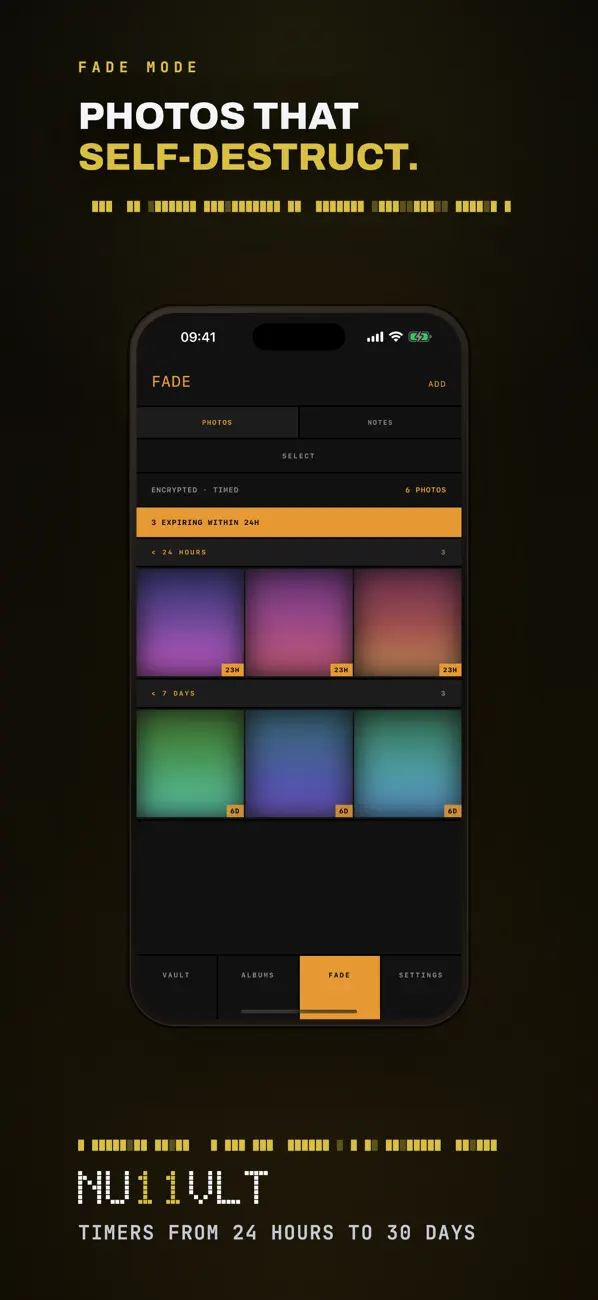Click the 'FADE MODE' heading
Screen dimensions: 598x1300
point(138,67)
